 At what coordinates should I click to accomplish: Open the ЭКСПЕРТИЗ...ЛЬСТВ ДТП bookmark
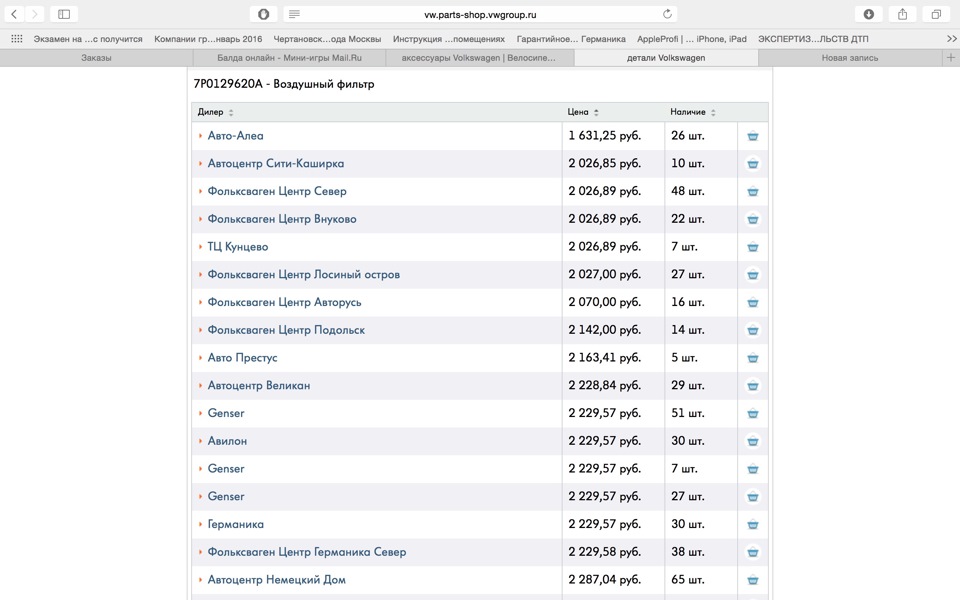point(813,39)
